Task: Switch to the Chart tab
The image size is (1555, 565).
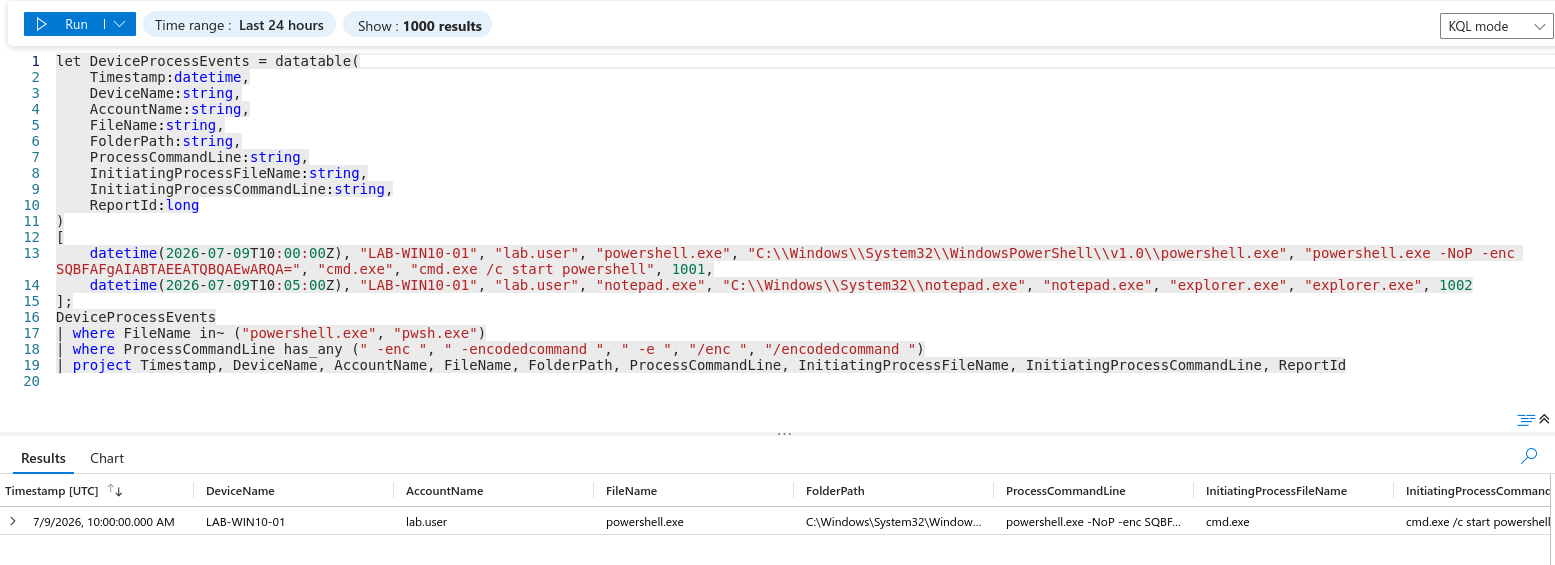Action: coord(107,458)
